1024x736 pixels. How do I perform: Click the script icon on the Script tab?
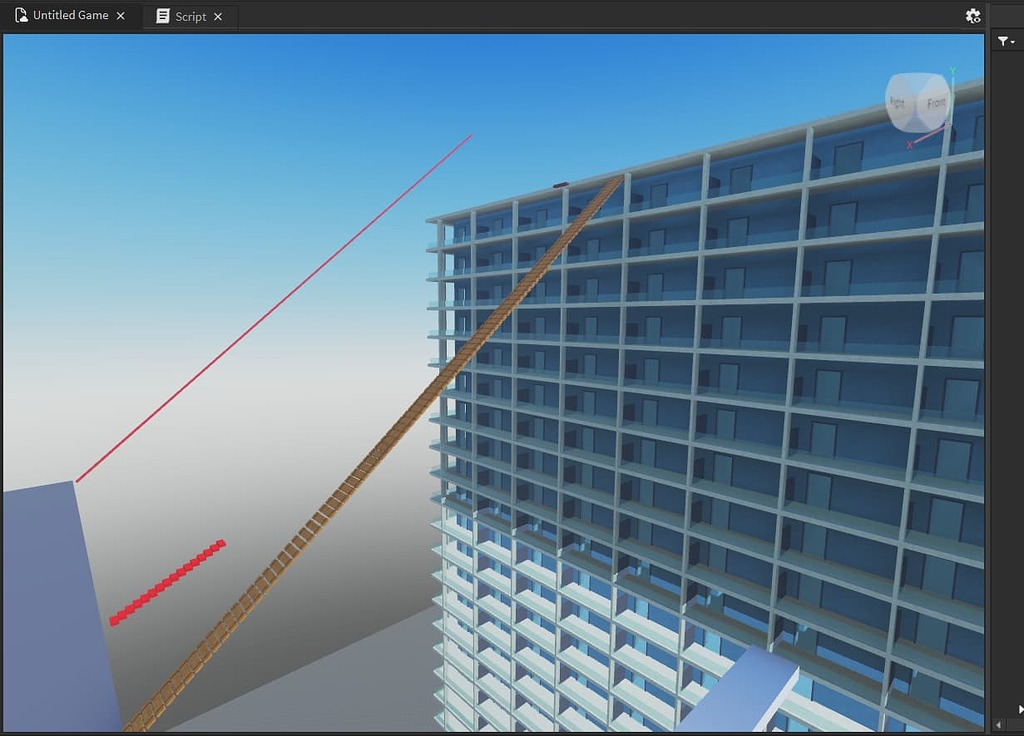162,15
